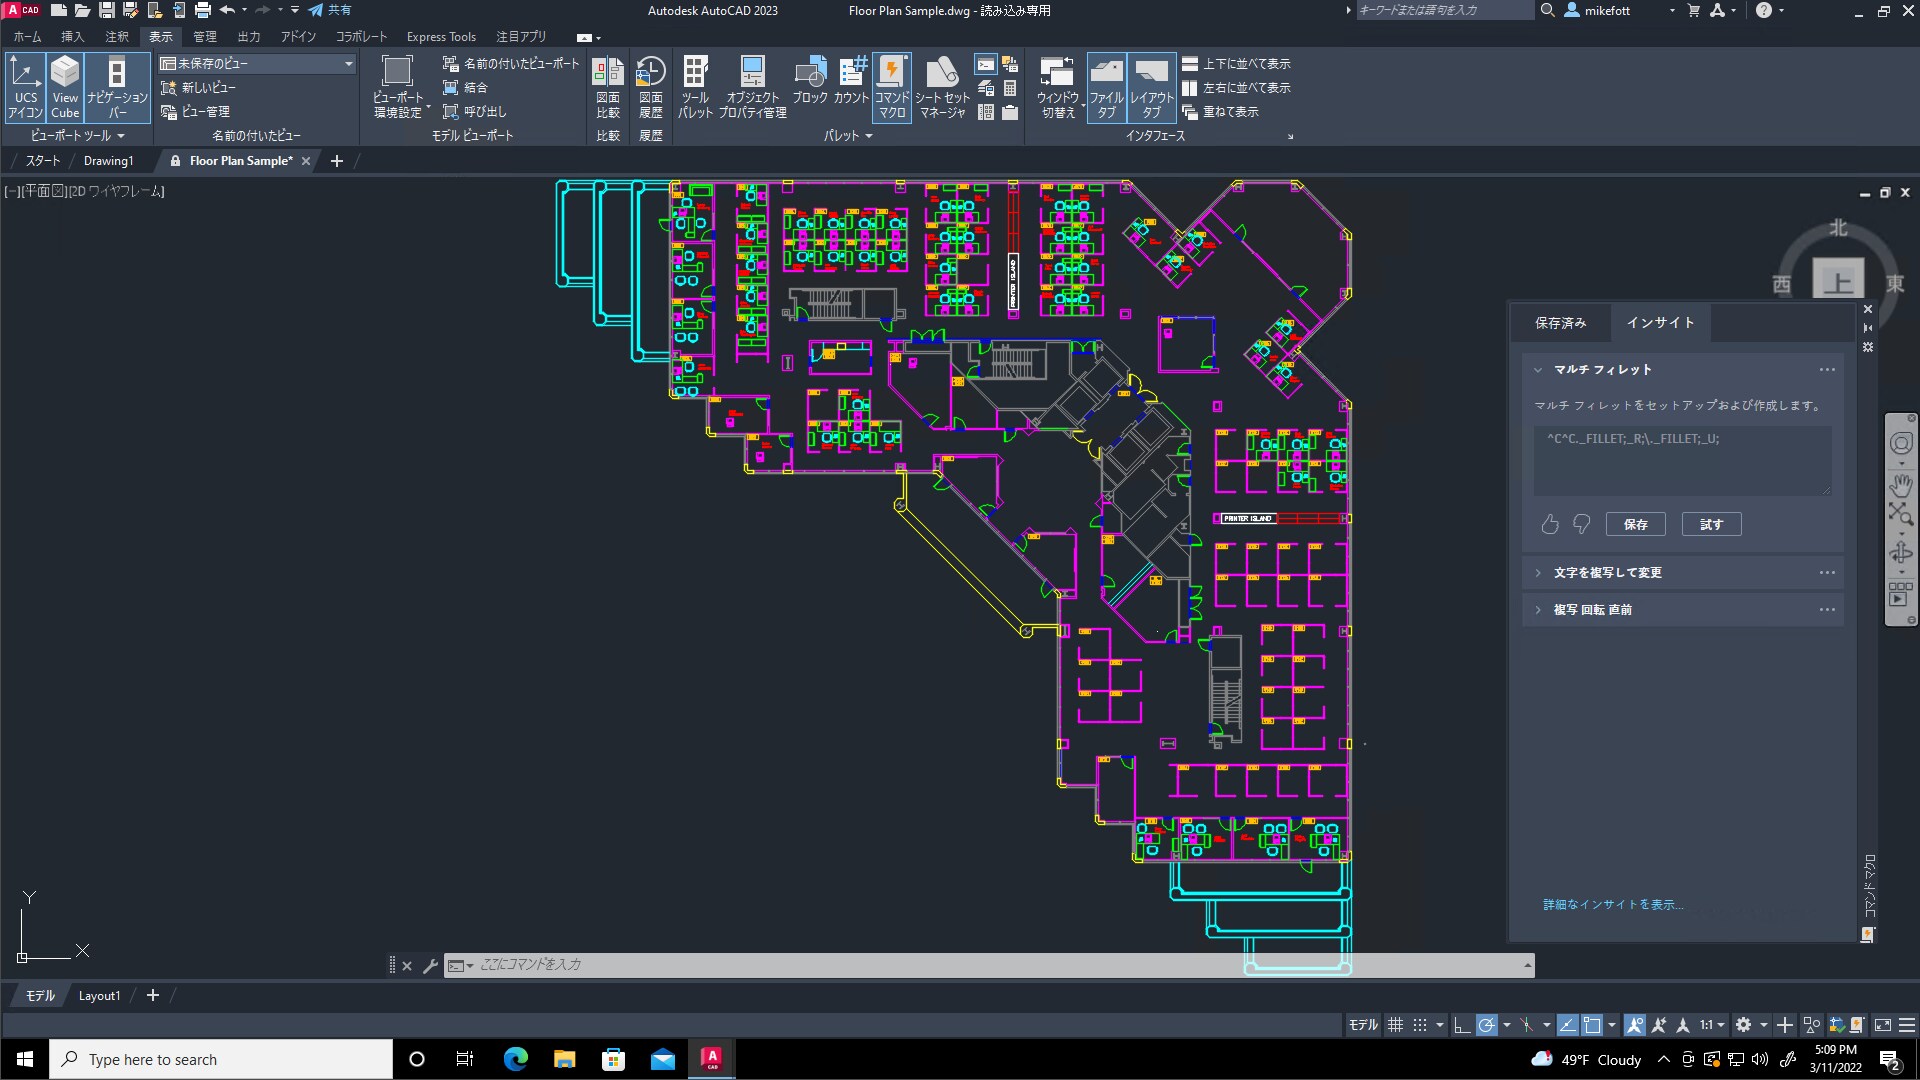Open the 図面履歴 panel

pyautogui.click(x=650, y=85)
